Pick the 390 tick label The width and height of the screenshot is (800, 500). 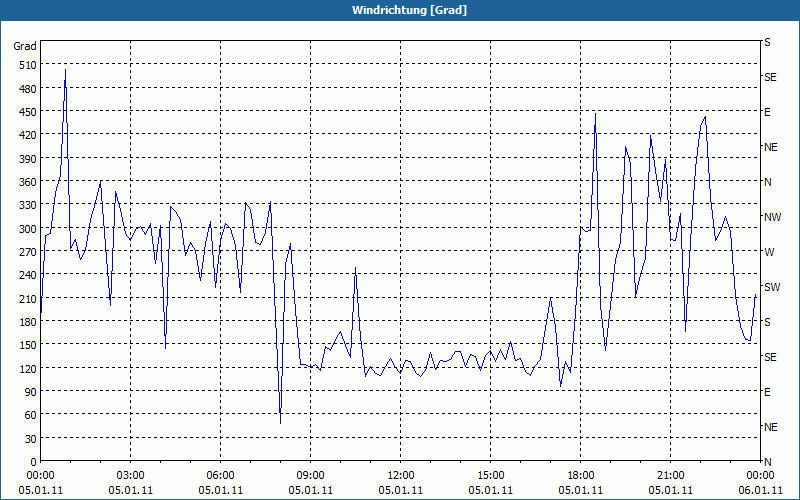tap(28, 159)
